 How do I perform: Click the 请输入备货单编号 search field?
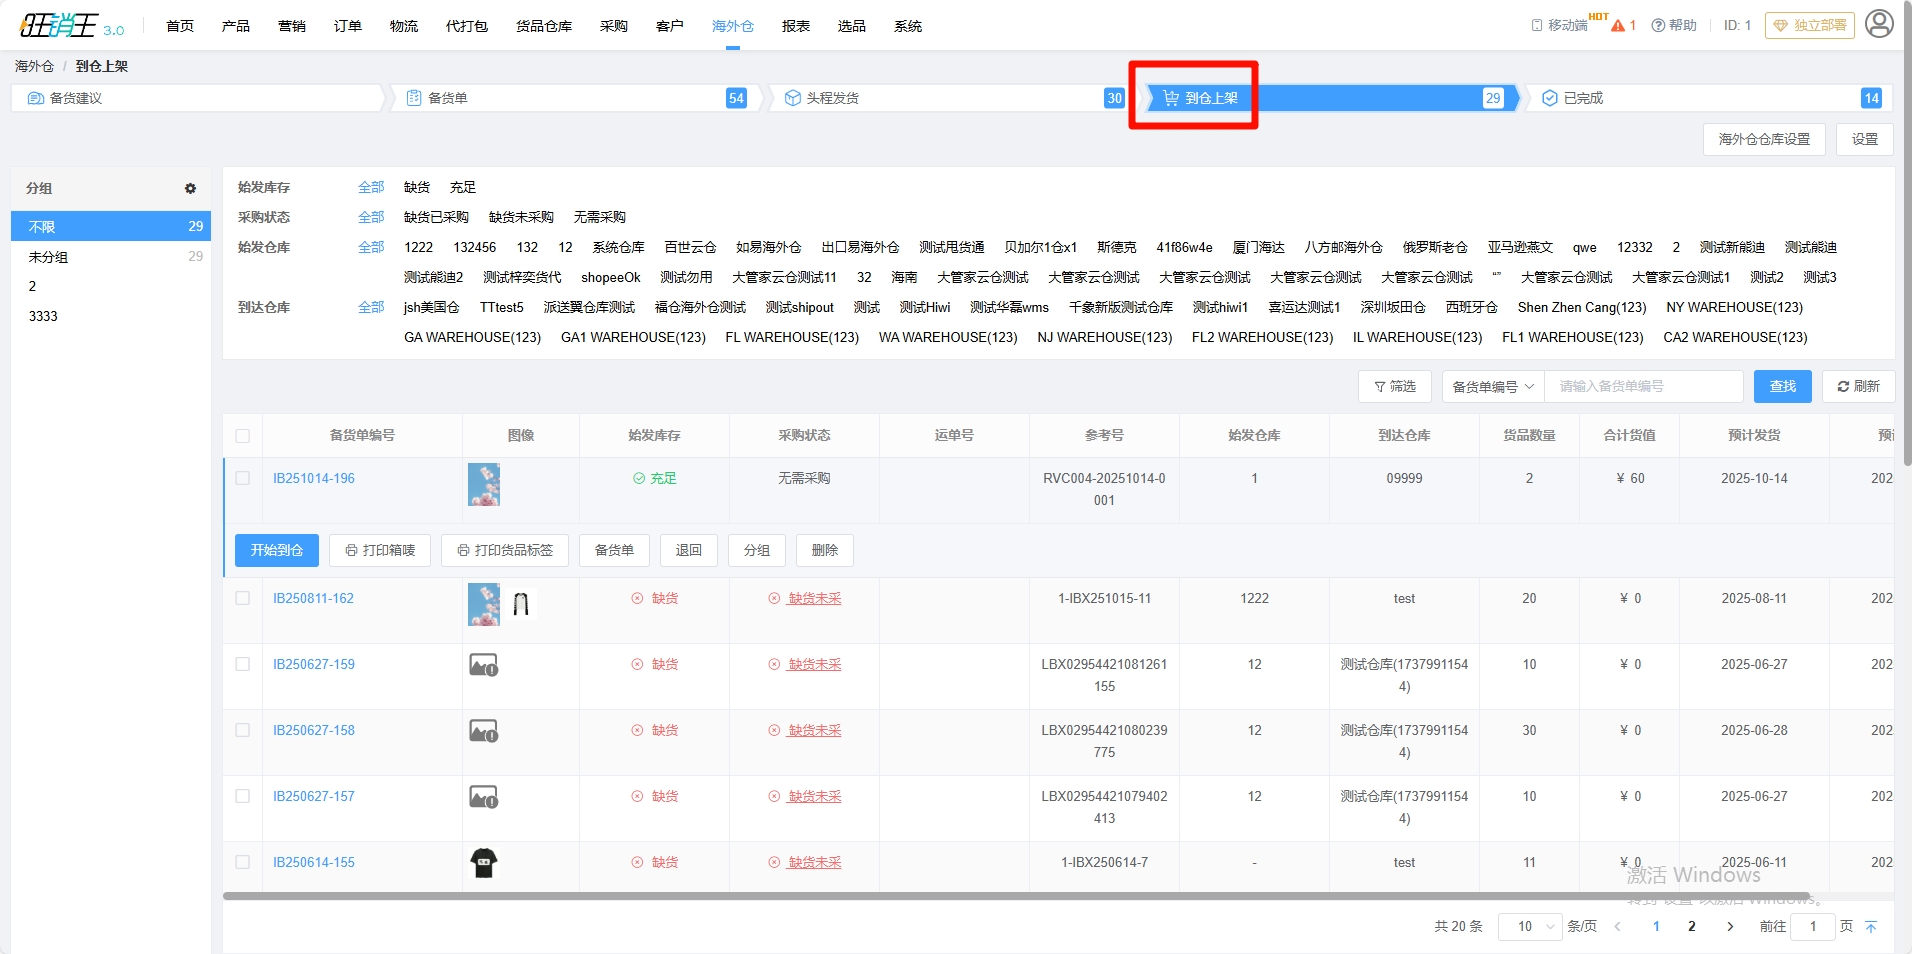pyautogui.click(x=1643, y=387)
